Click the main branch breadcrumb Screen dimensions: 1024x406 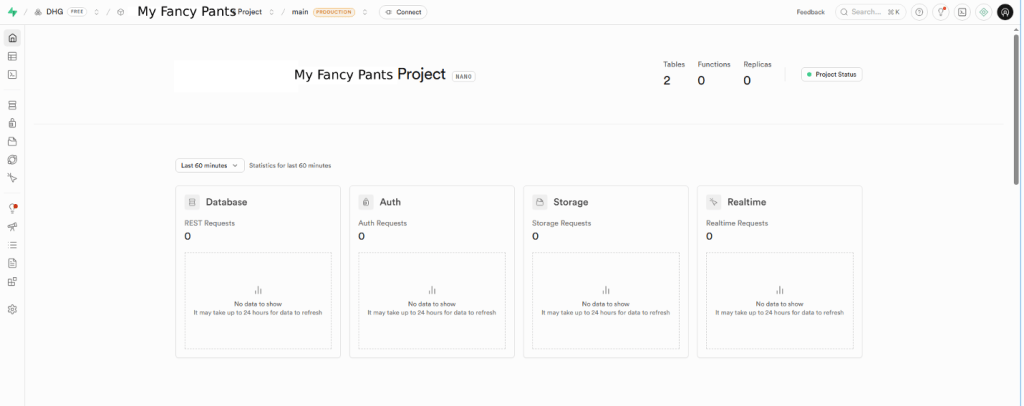point(300,12)
